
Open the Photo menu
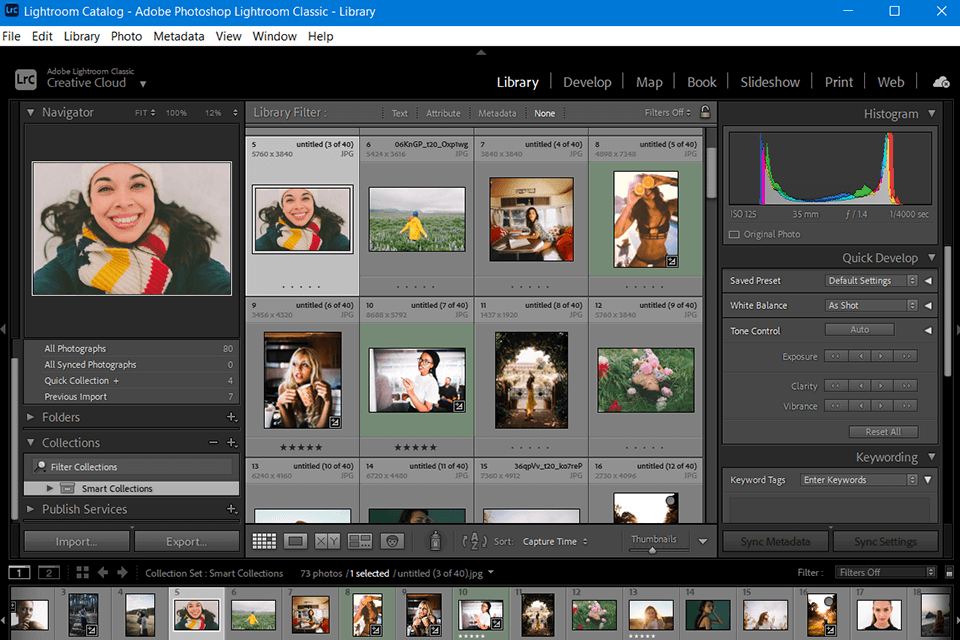(x=126, y=36)
